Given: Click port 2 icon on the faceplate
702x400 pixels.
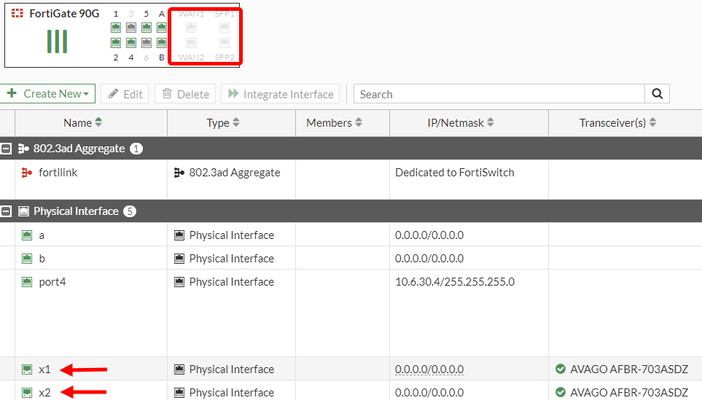Looking at the screenshot, I should click(x=116, y=43).
